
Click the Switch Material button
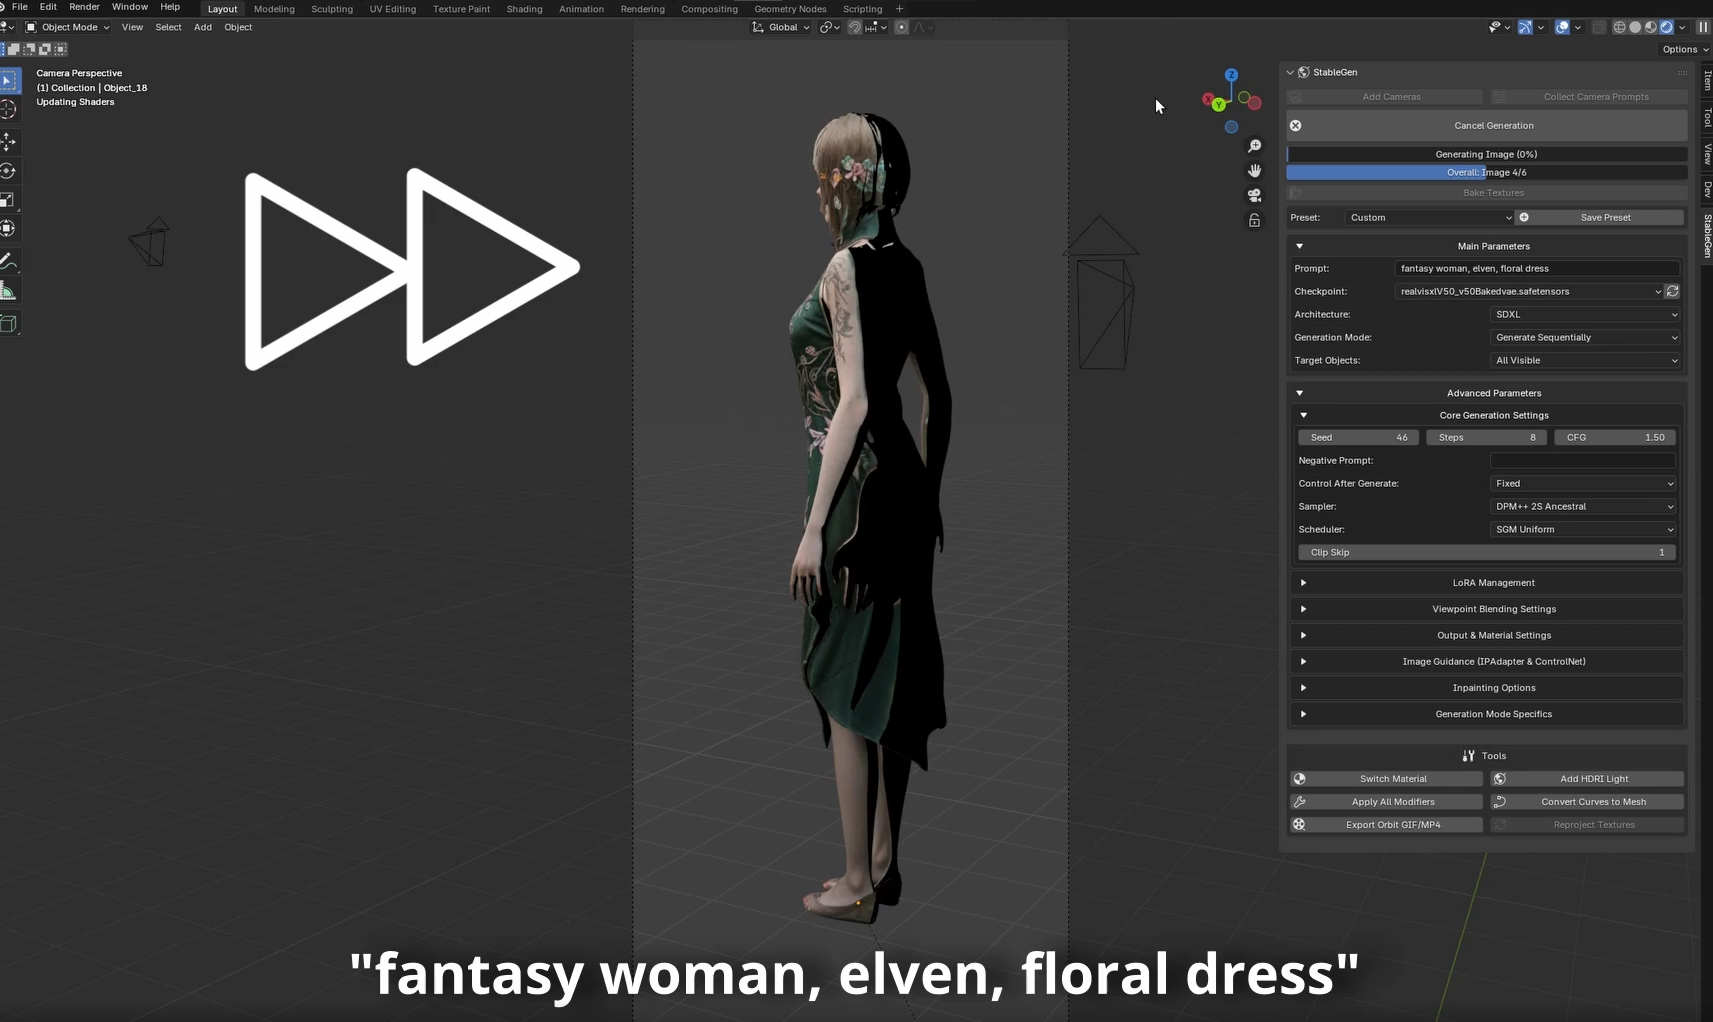pyautogui.click(x=1386, y=779)
